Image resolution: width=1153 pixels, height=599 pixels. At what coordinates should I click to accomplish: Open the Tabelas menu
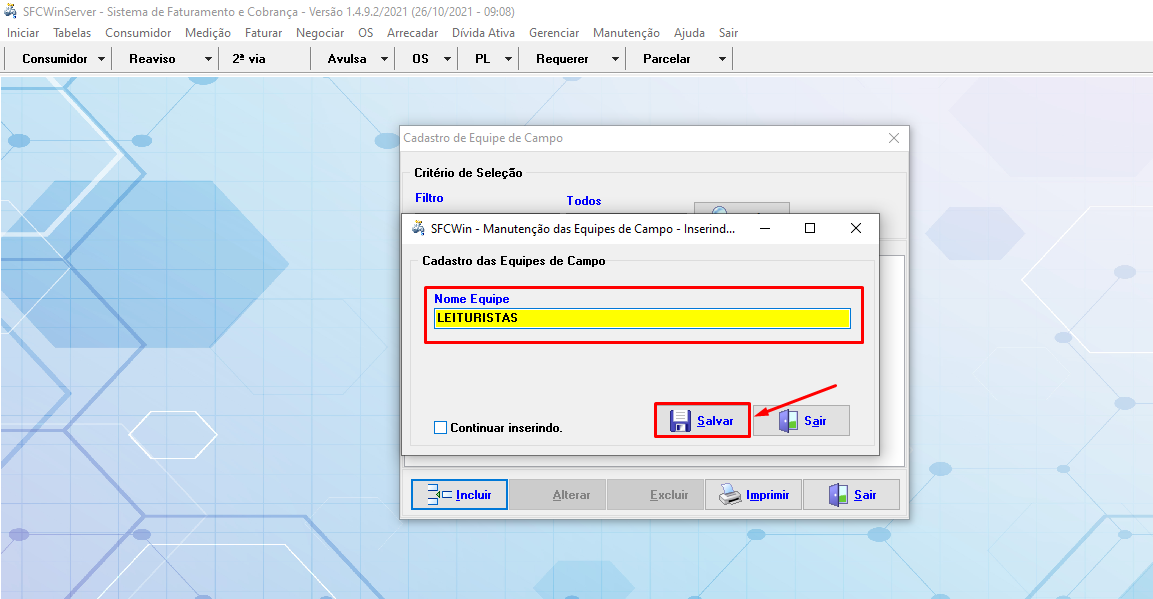pyautogui.click(x=72, y=33)
